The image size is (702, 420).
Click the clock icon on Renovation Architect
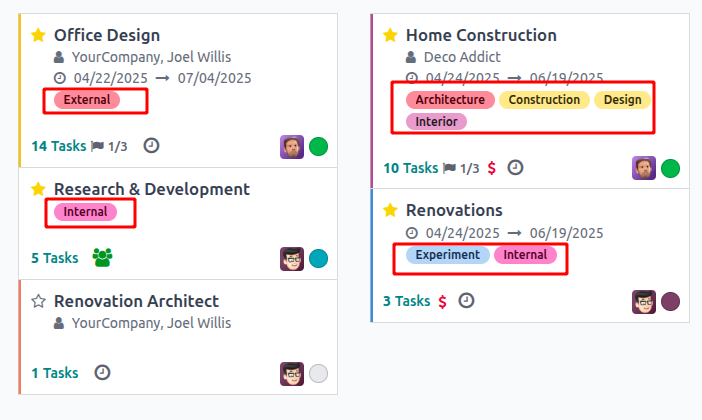tap(102, 373)
